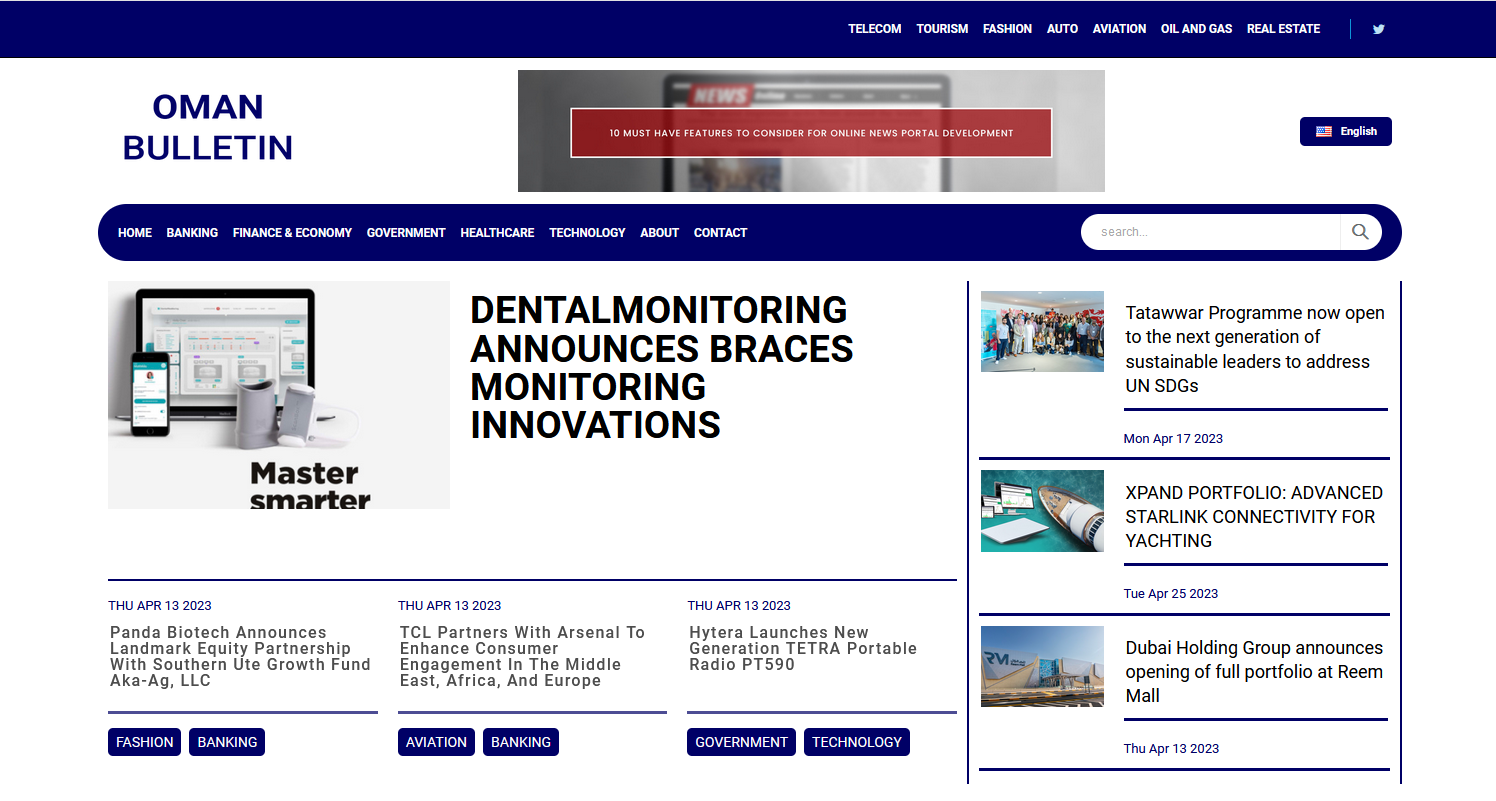Visit the Oil and Gas category

[1196, 29]
